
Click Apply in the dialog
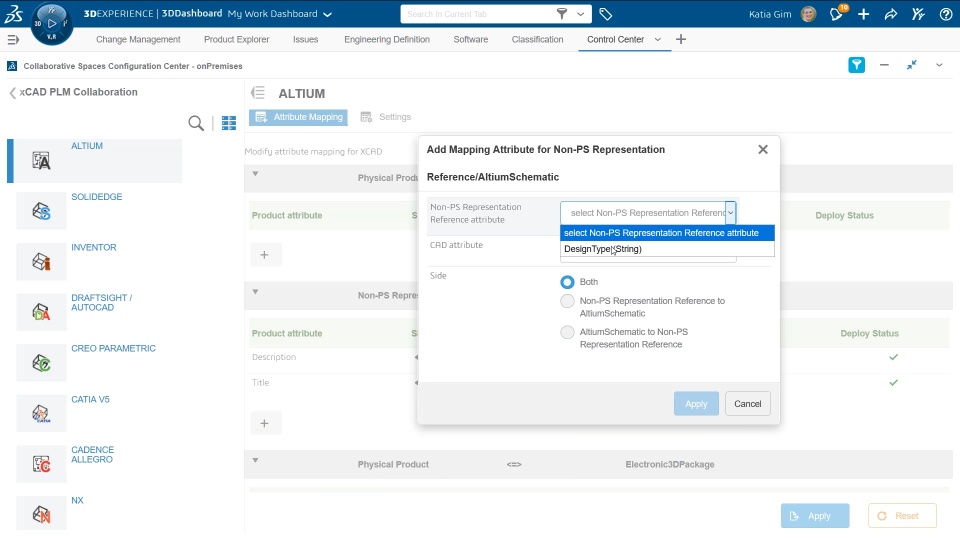tap(696, 404)
